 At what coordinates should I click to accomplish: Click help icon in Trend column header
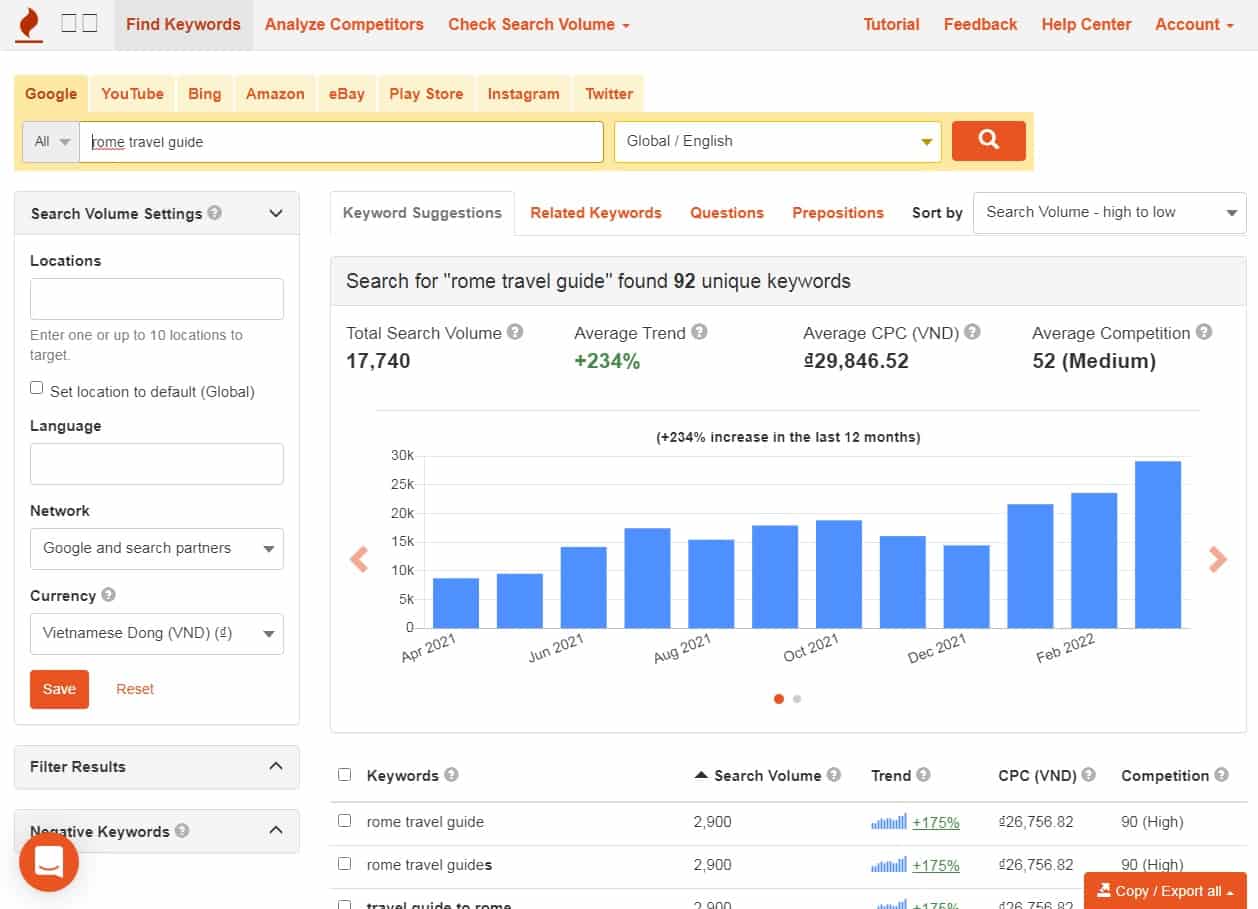(923, 775)
